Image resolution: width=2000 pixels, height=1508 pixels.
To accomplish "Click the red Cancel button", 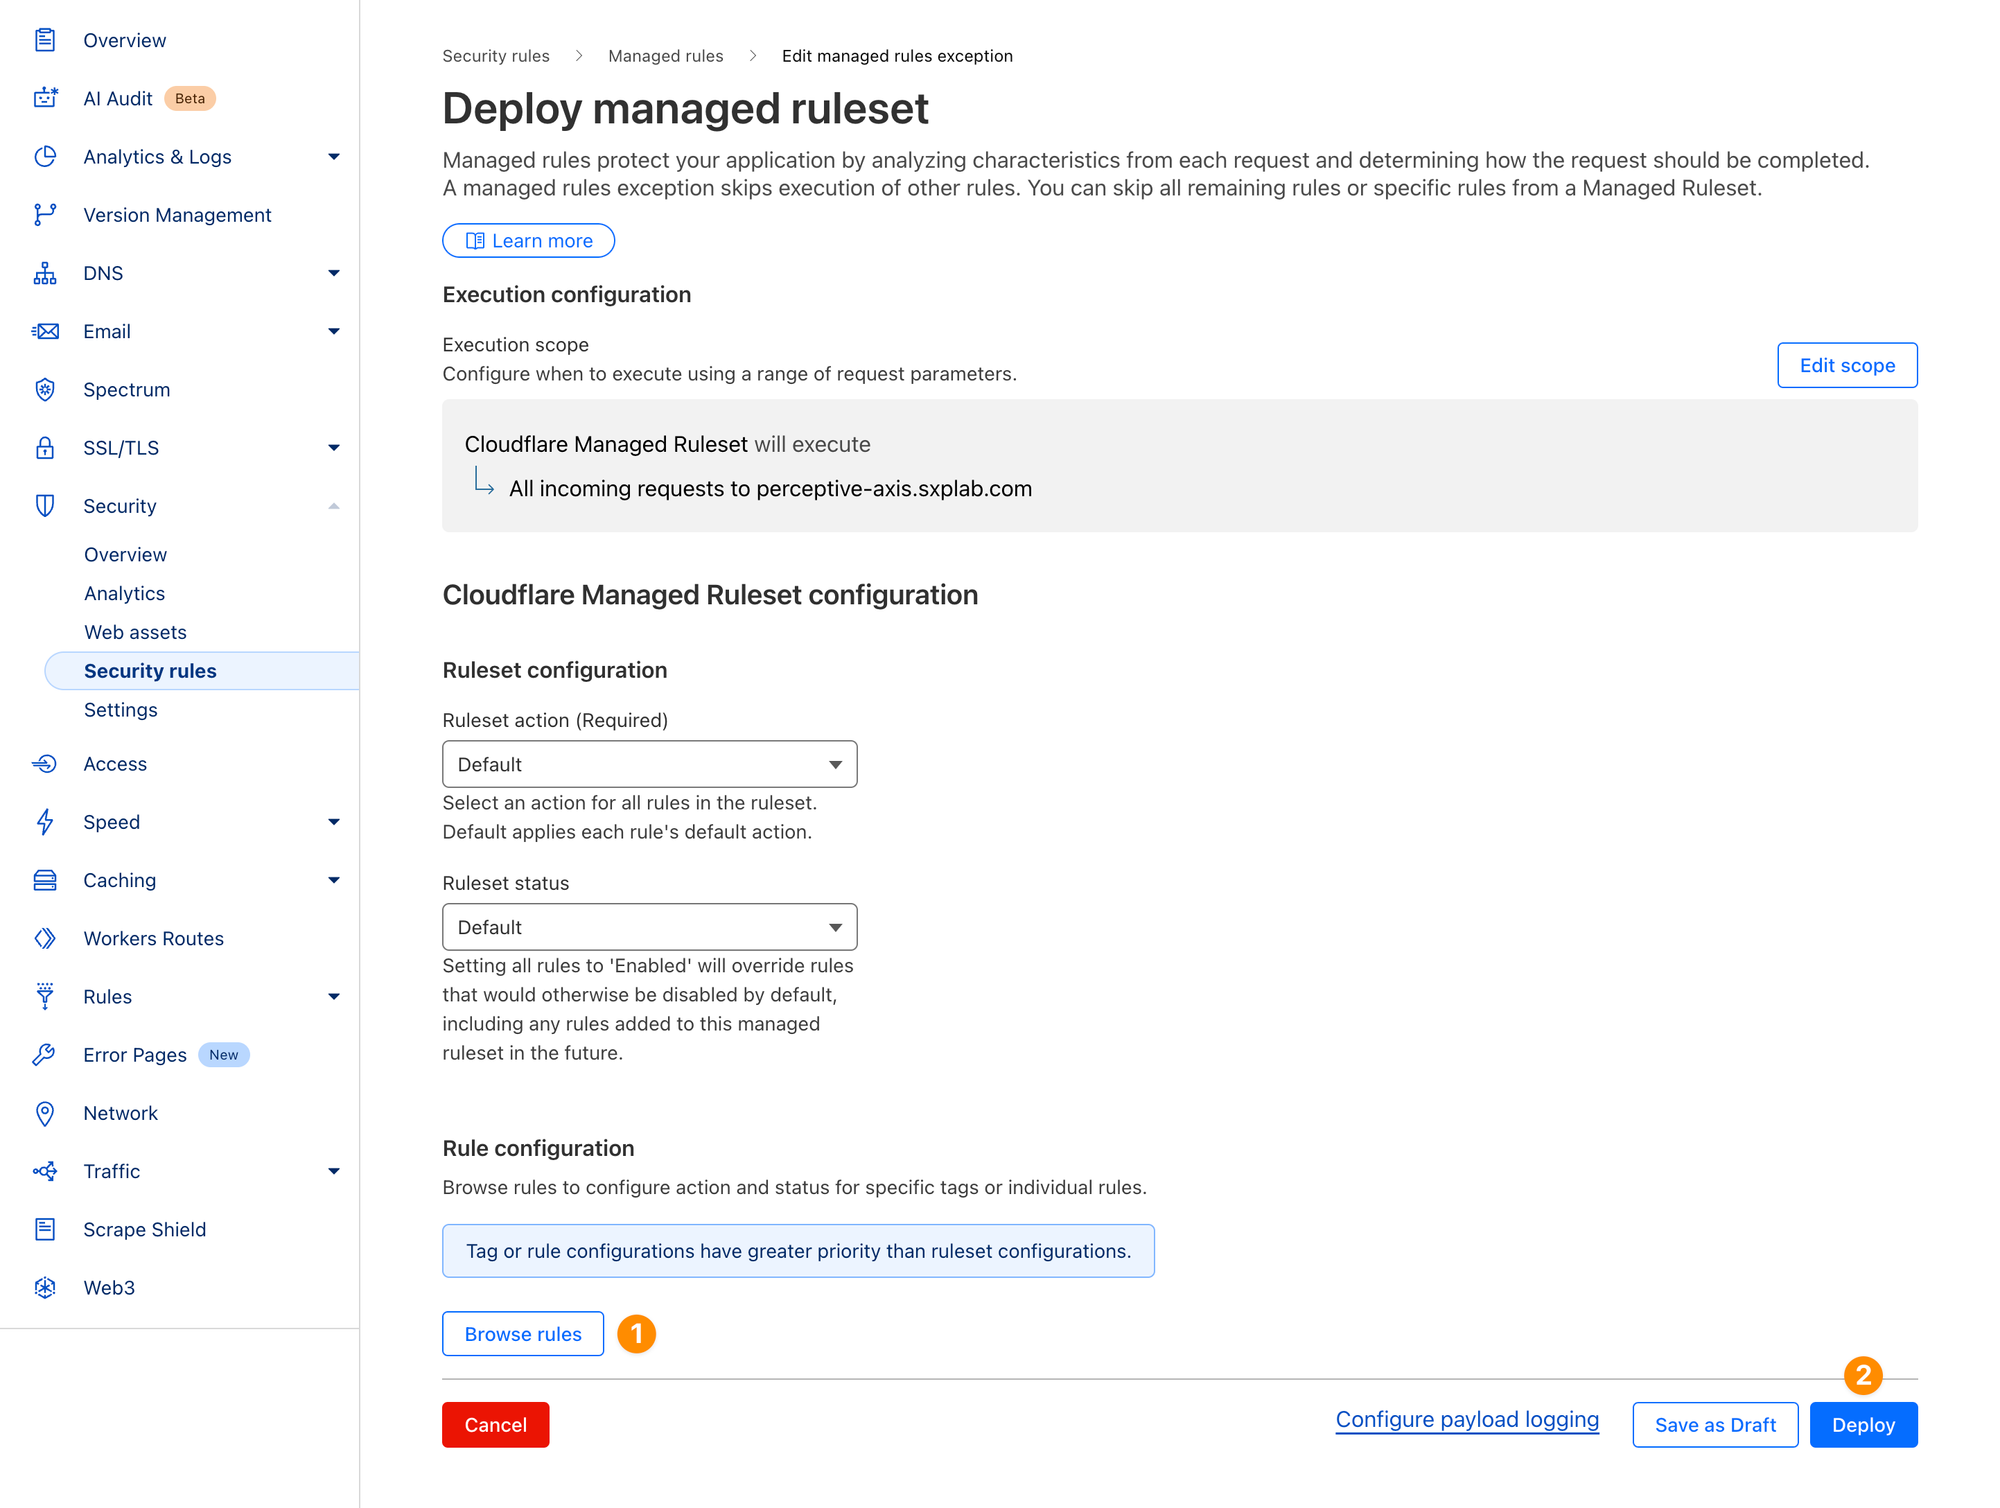I will (496, 1425).
